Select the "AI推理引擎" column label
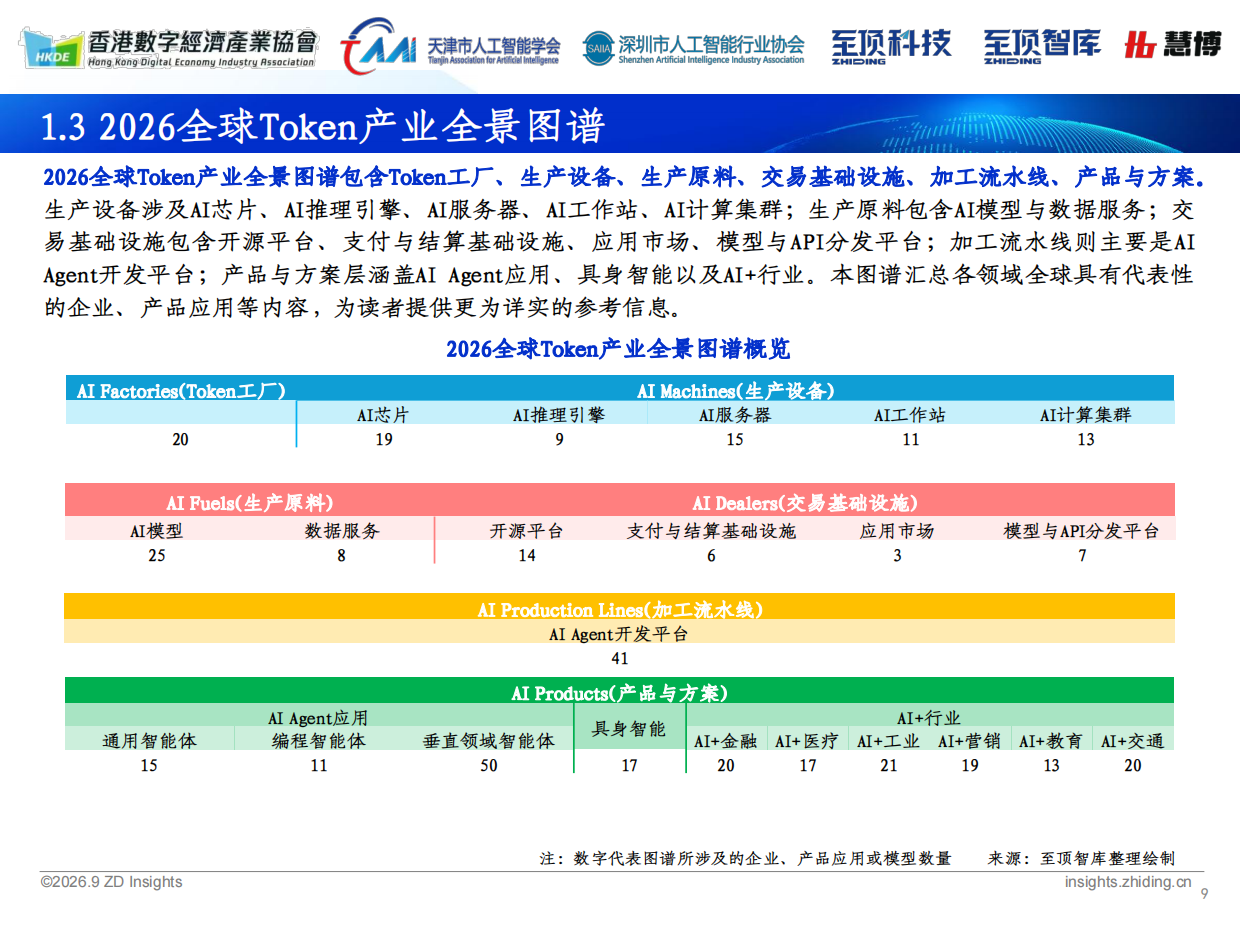1240x930 pixels. (x=559, y=414)
